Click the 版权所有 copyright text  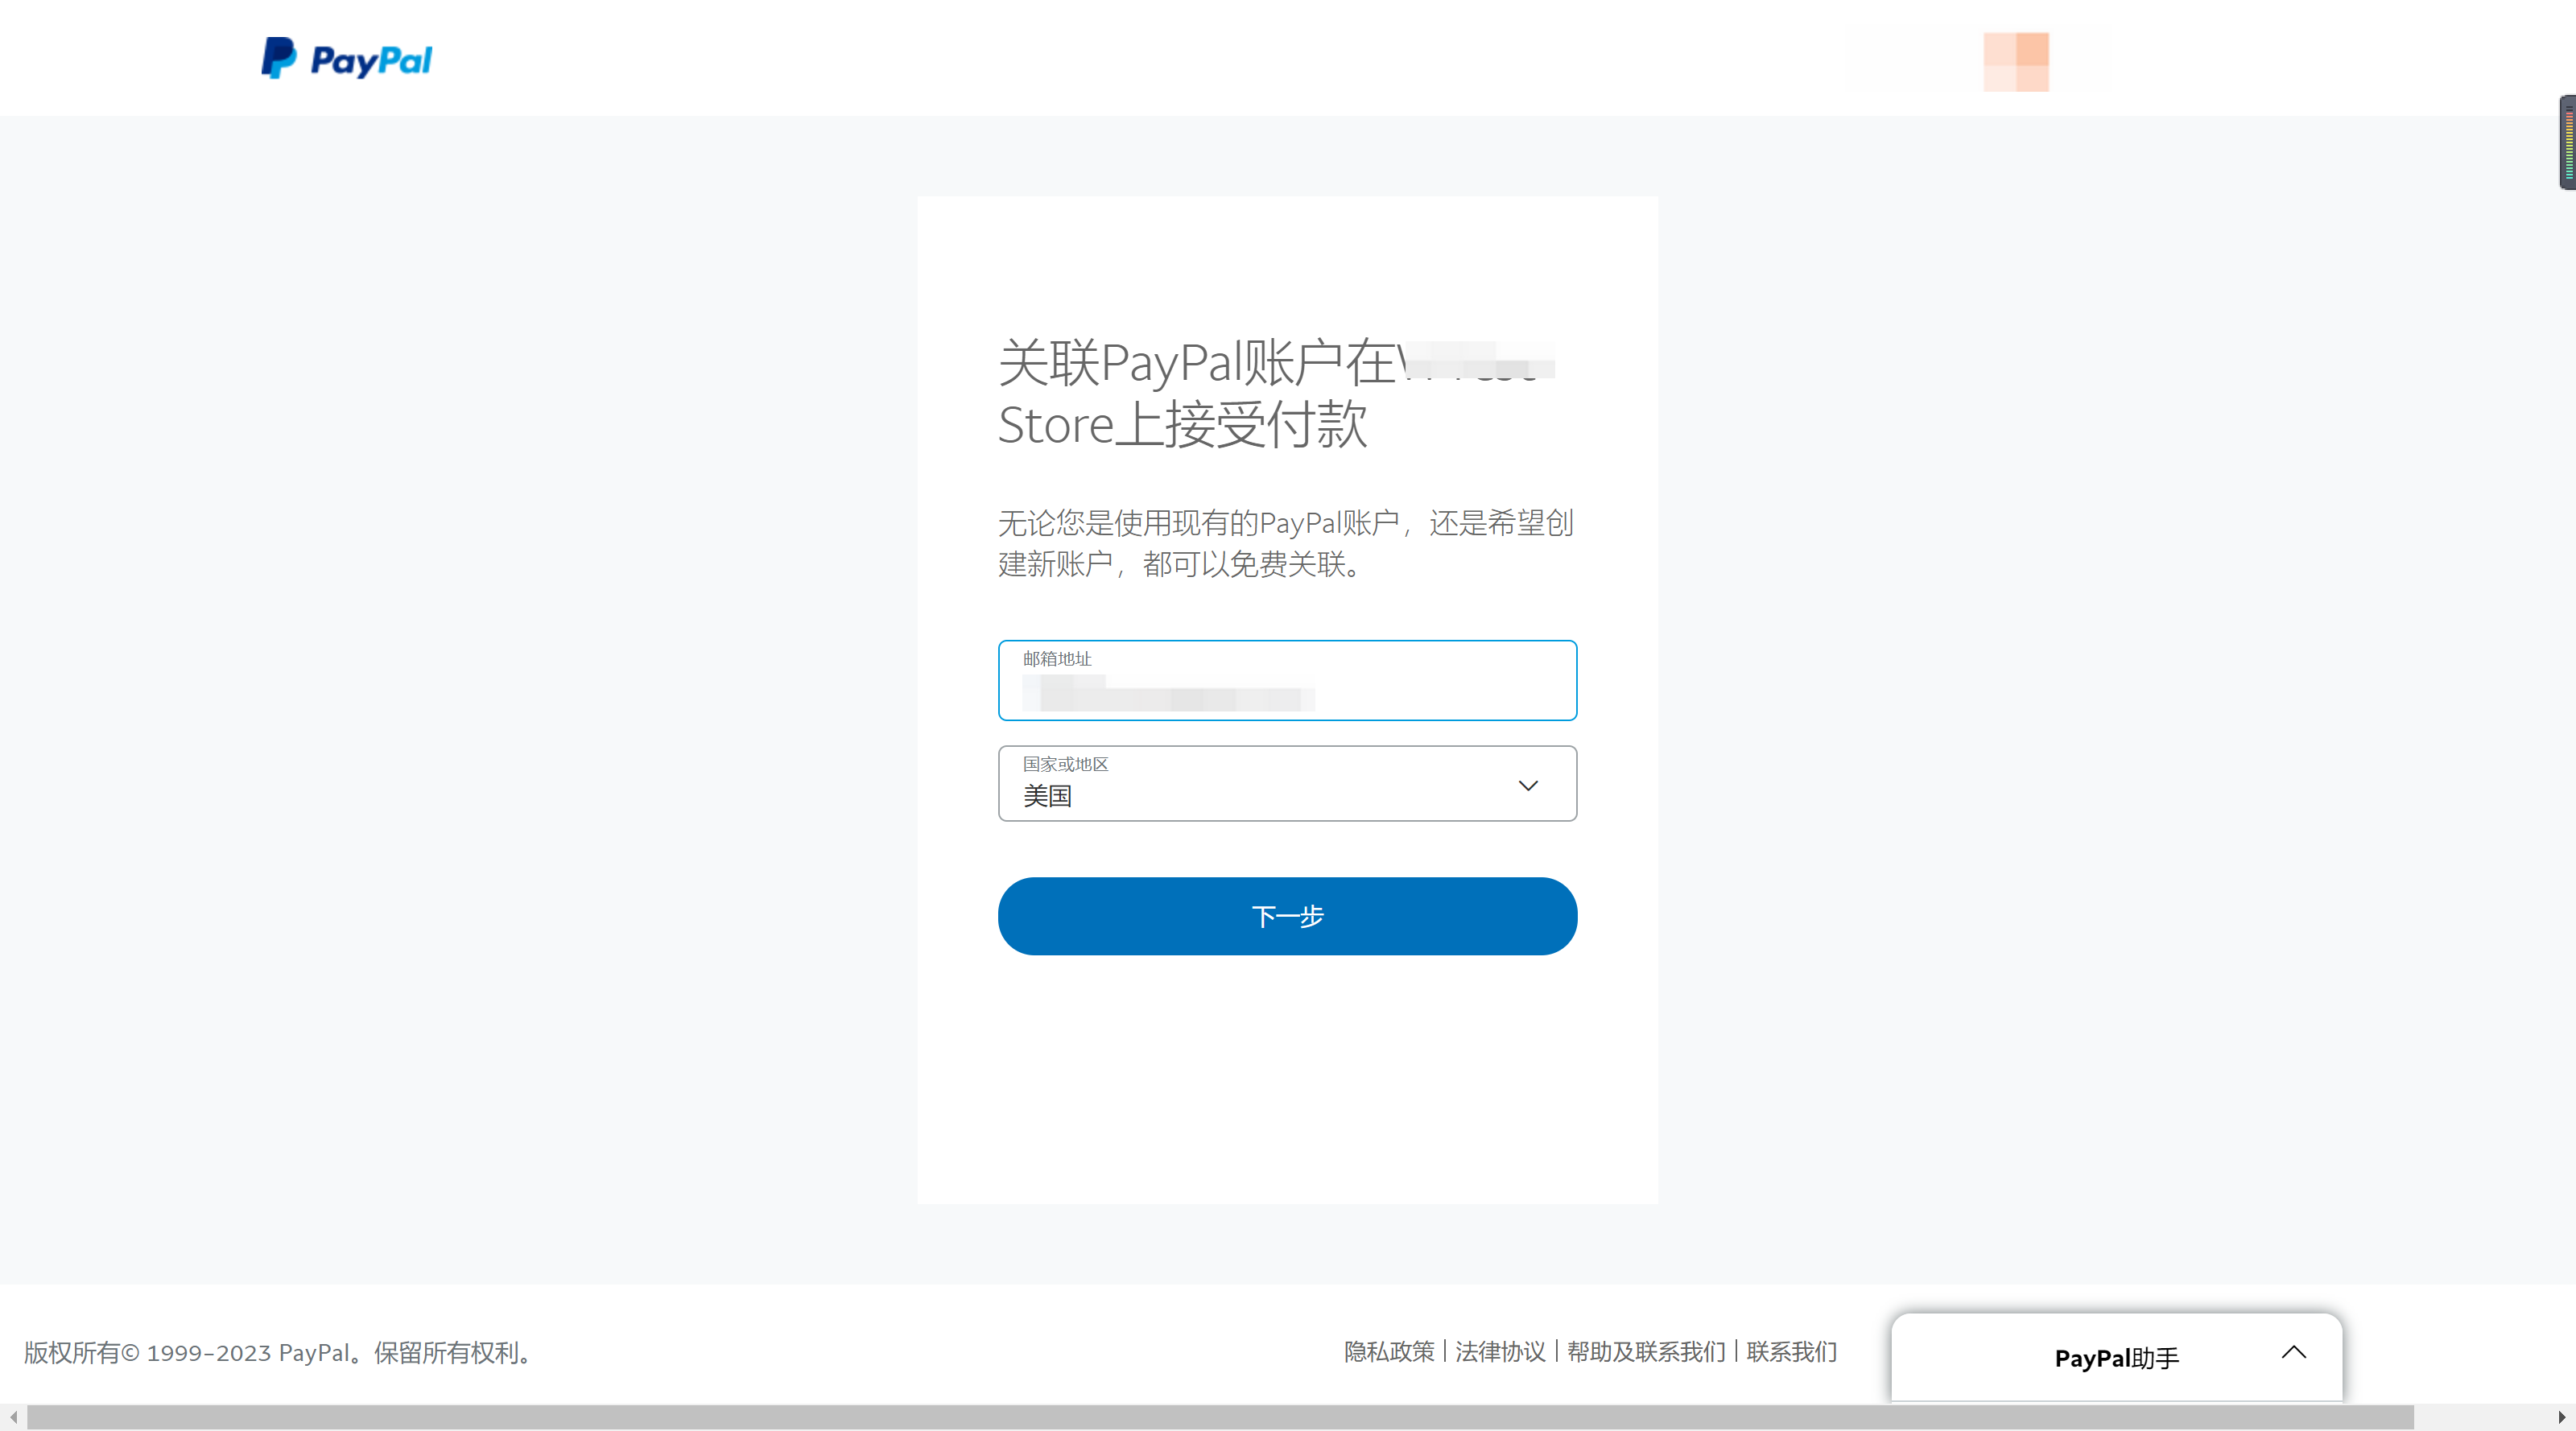coord(281,1352)
